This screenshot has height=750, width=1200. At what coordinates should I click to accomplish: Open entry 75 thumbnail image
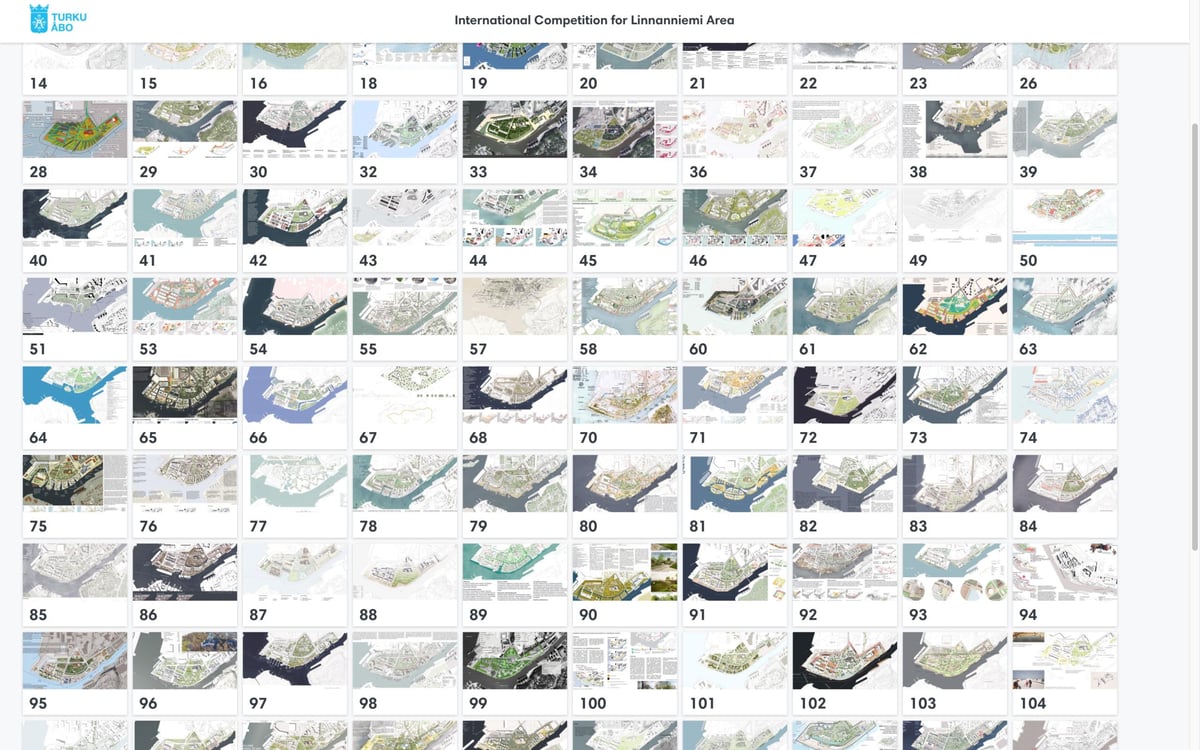pos(75,483)
